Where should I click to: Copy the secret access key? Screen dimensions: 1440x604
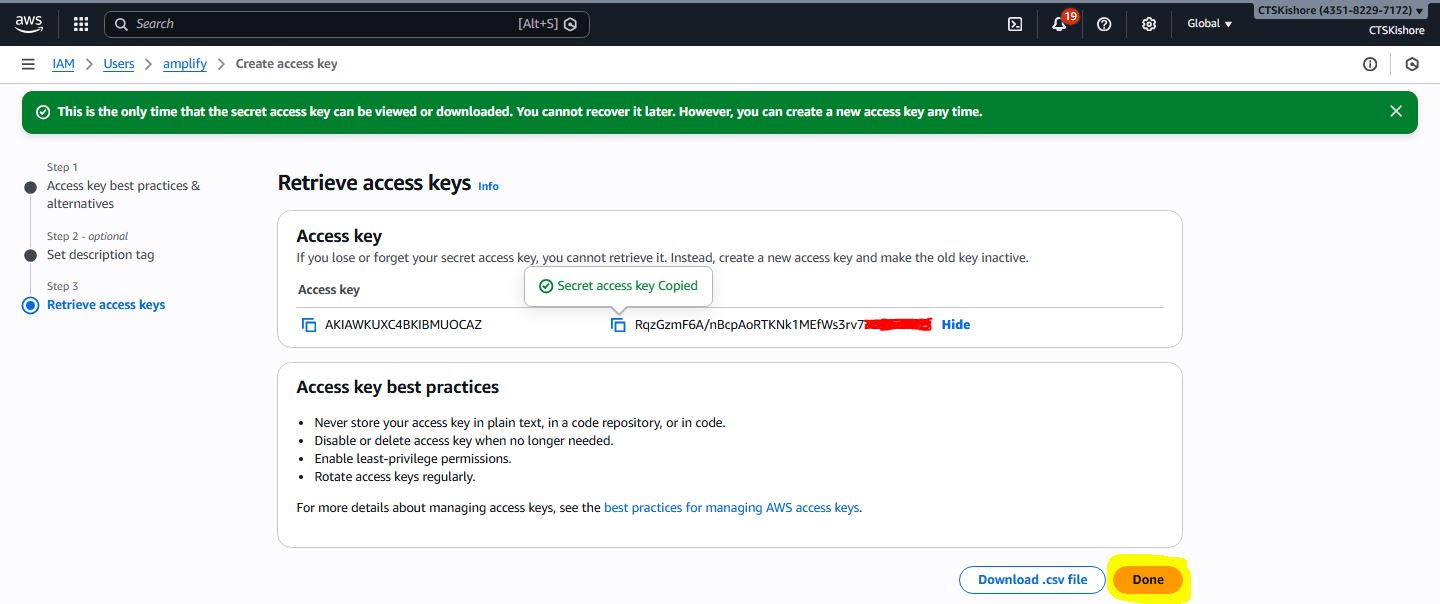coord(619,325)
